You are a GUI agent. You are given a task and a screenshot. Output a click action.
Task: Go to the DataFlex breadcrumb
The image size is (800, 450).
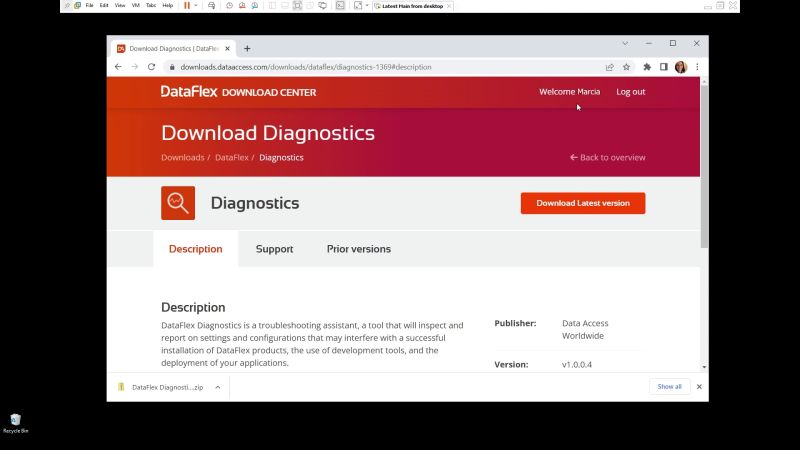[x=232, y=157]
